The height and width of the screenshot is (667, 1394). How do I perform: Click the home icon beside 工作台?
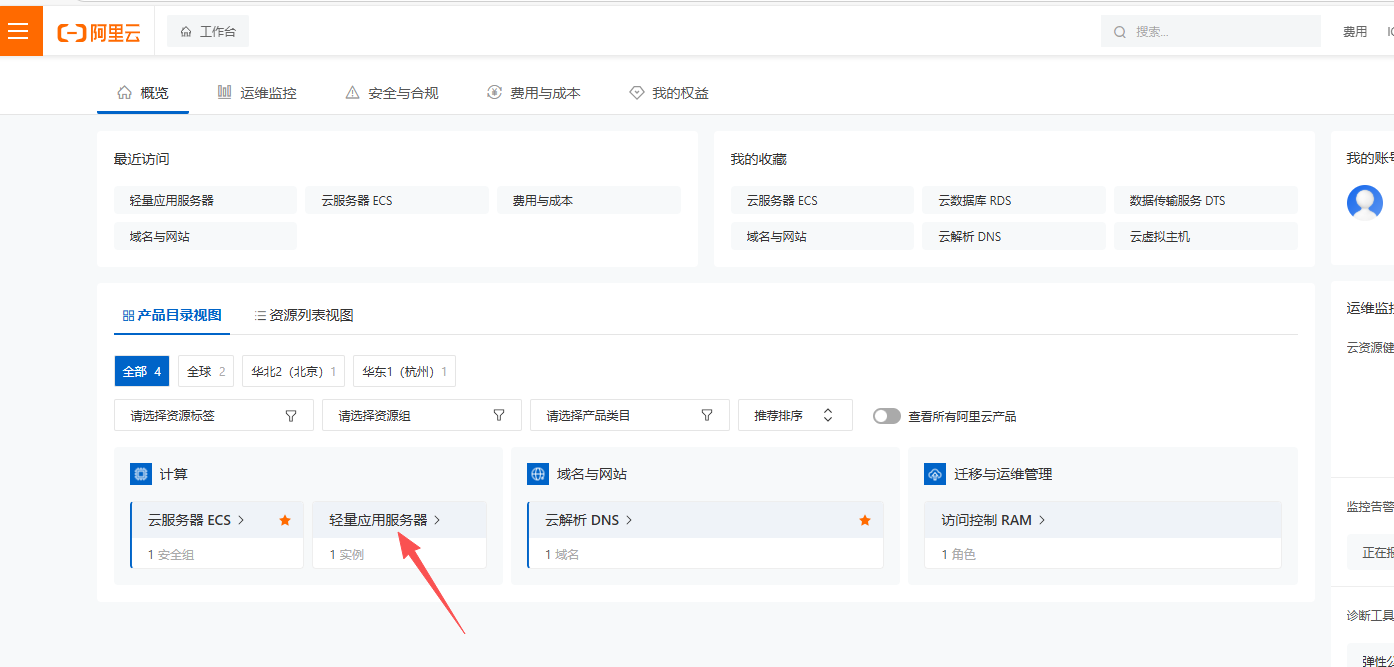(186, 32)
